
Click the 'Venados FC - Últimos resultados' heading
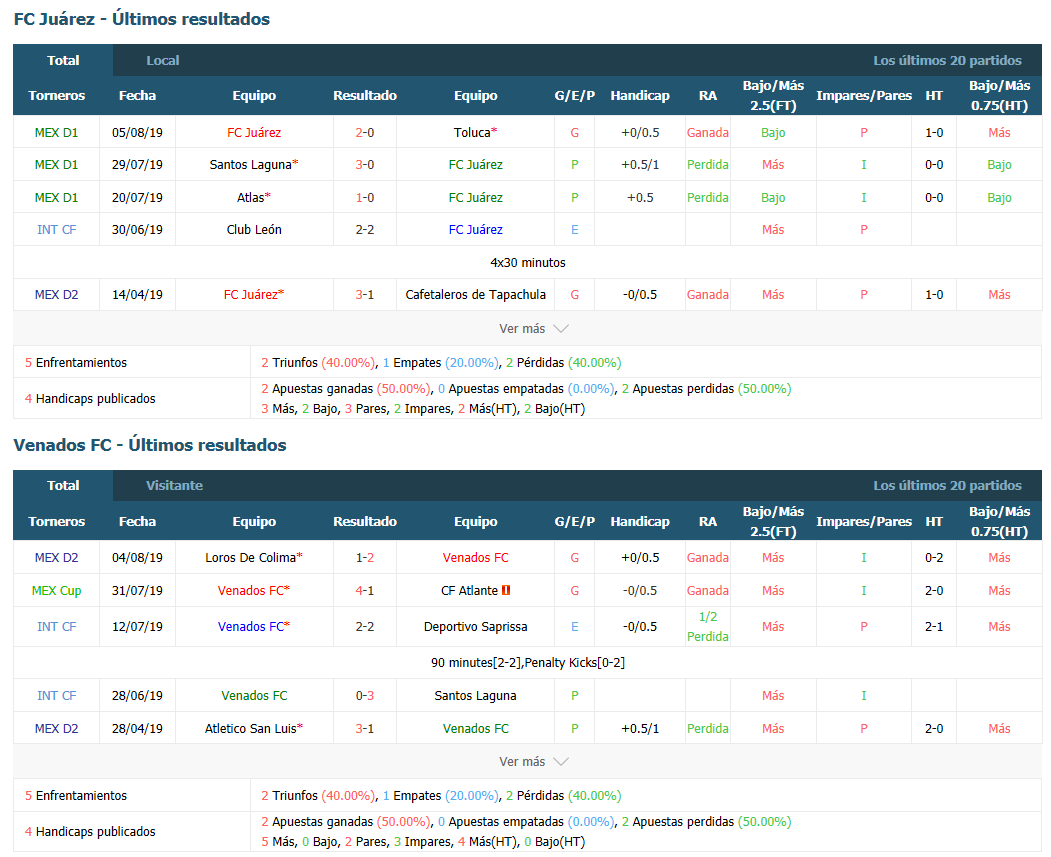coord(149,445)
